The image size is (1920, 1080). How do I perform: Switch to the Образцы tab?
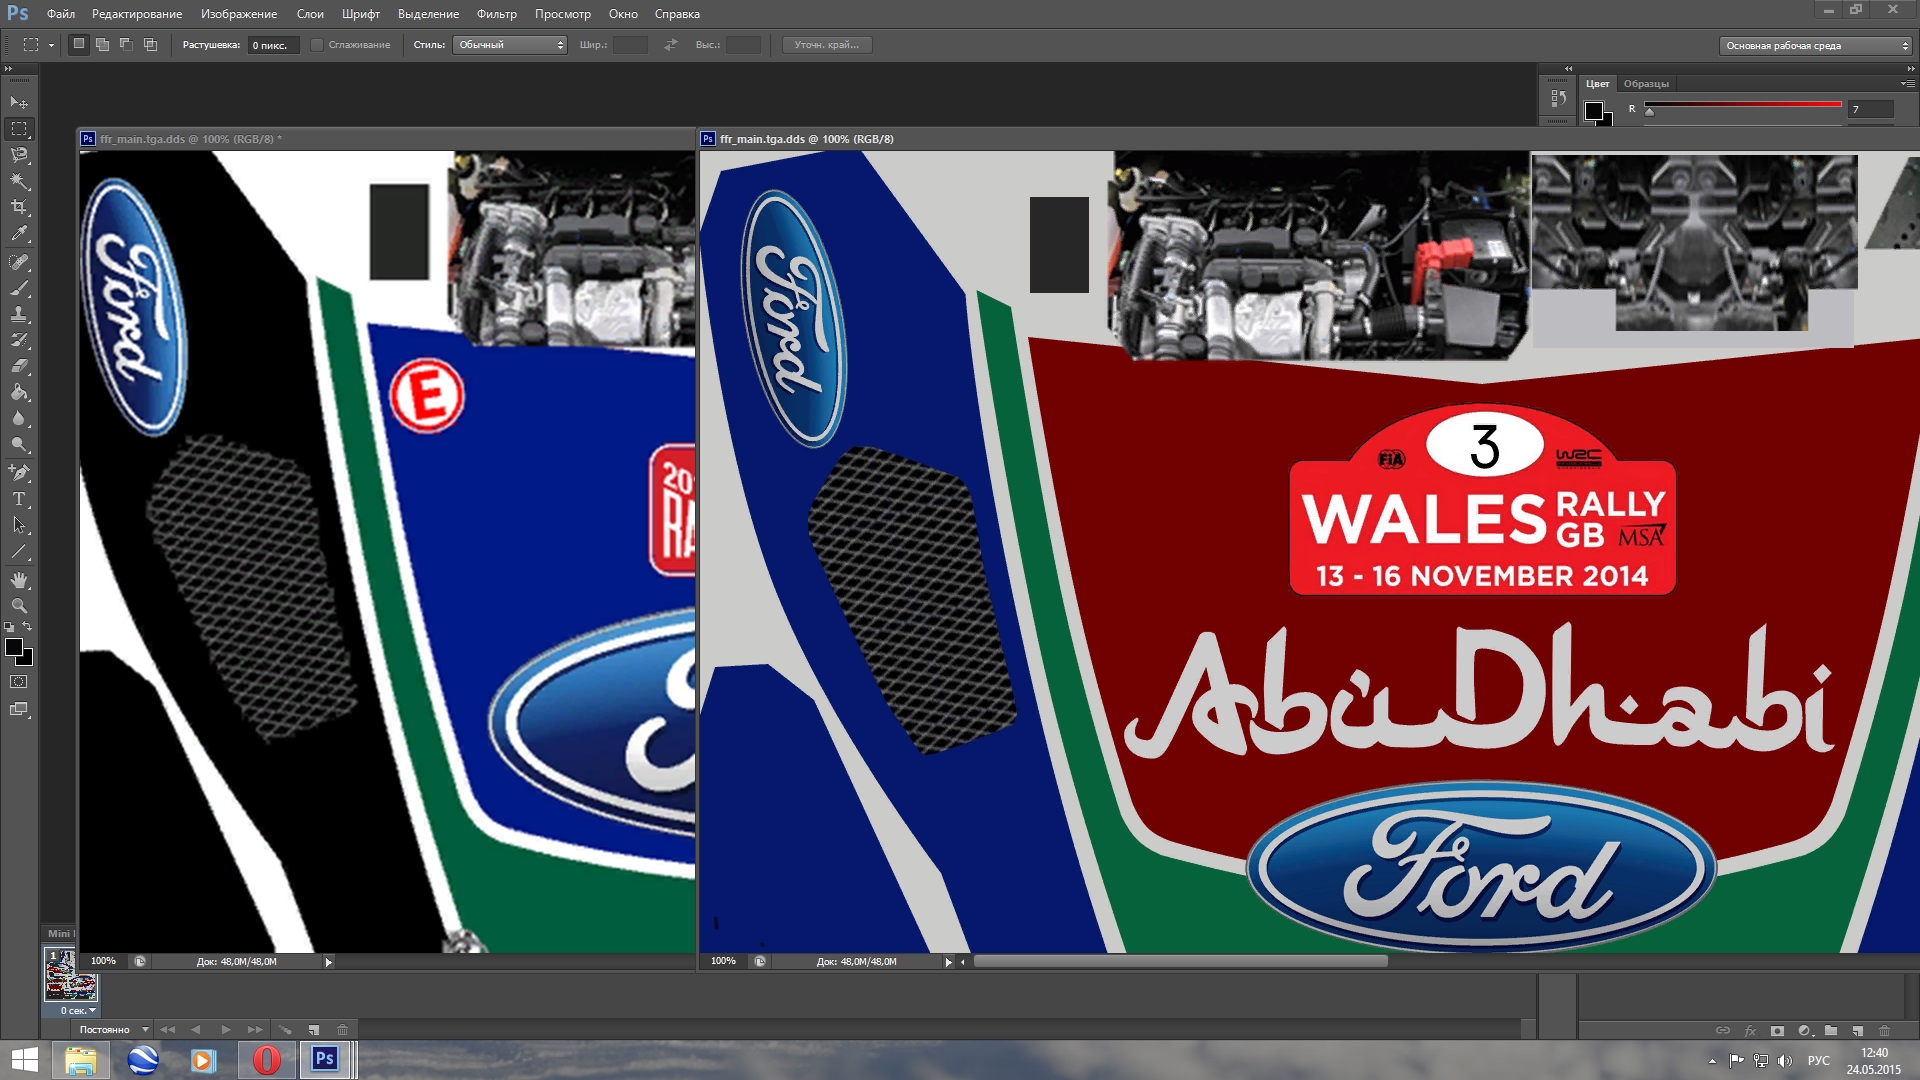pyautogui.click(x=1646, y=84)
